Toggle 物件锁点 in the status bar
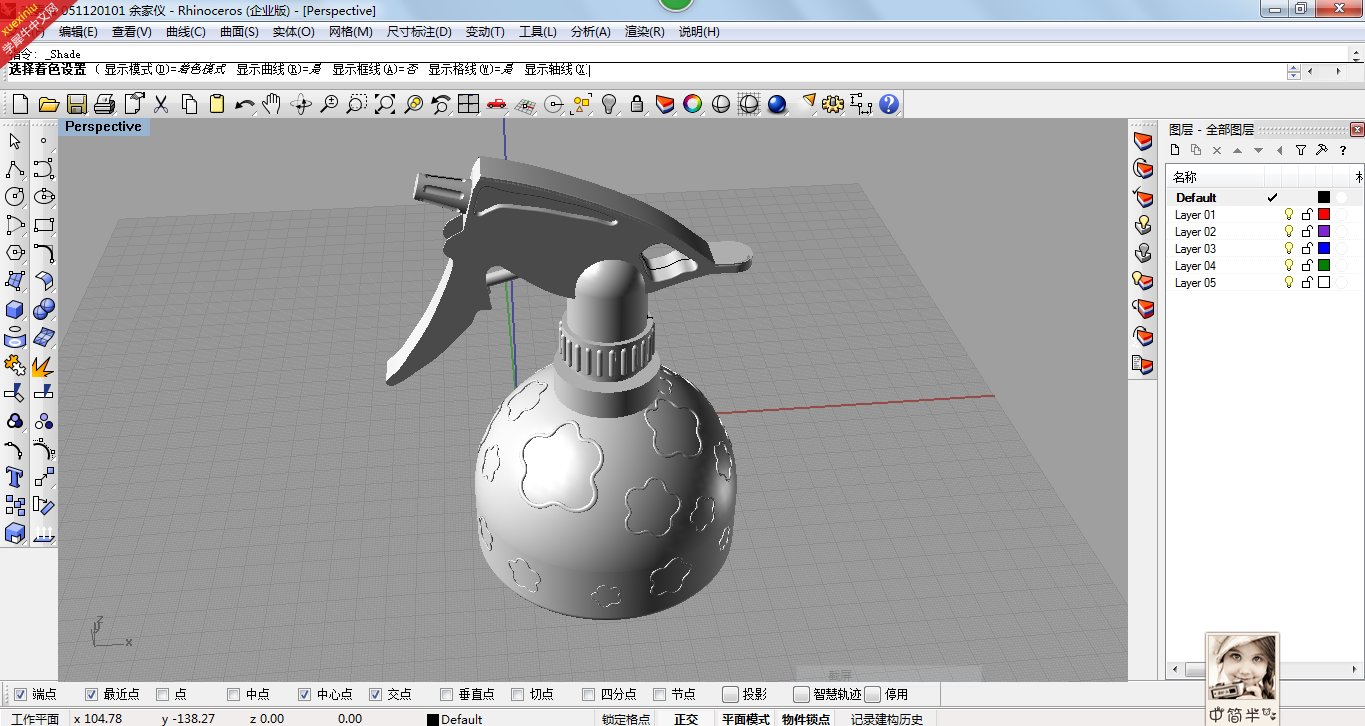The height and width of the screenshot is (726, 1365). pos(806,719)
